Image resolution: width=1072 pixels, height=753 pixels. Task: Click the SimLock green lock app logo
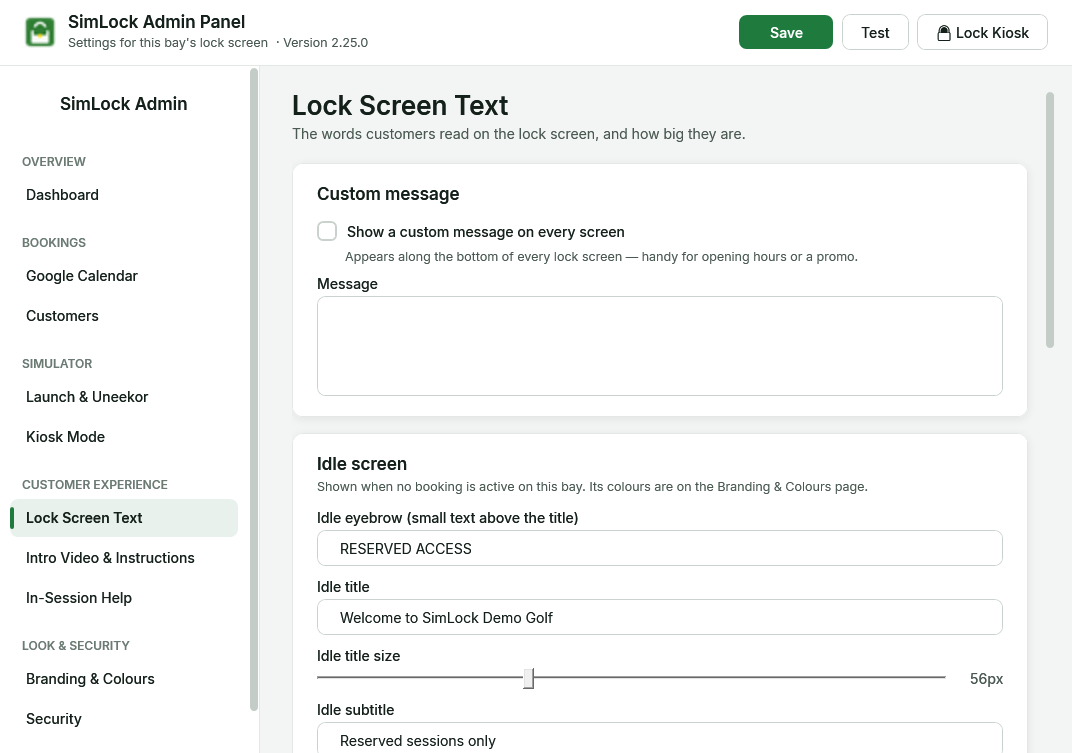tap(40, 32)
